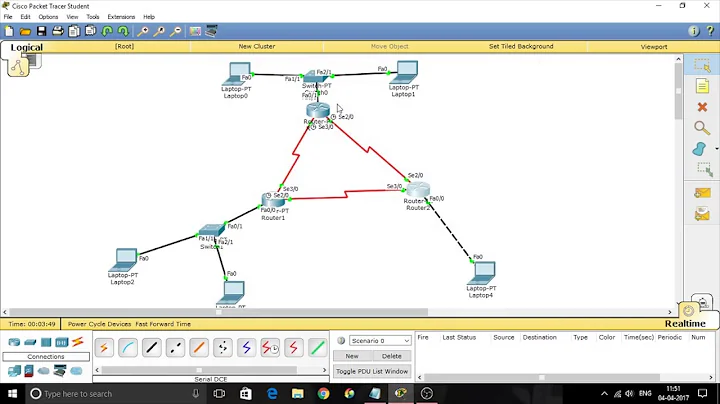The width and height of the screenshot is (720, 404).
Task: Open the Scenario 0 dropdown
Action: (380, 341)
